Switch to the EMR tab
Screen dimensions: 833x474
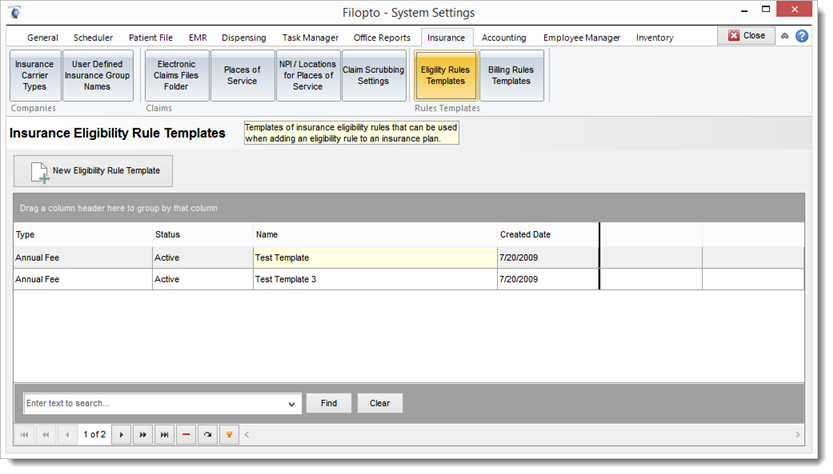click(198, 38)
